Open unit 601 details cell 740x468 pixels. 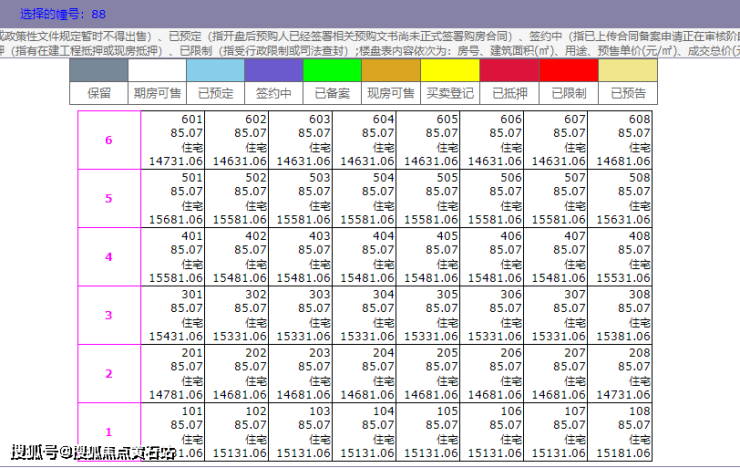click(x=174, y=140)
